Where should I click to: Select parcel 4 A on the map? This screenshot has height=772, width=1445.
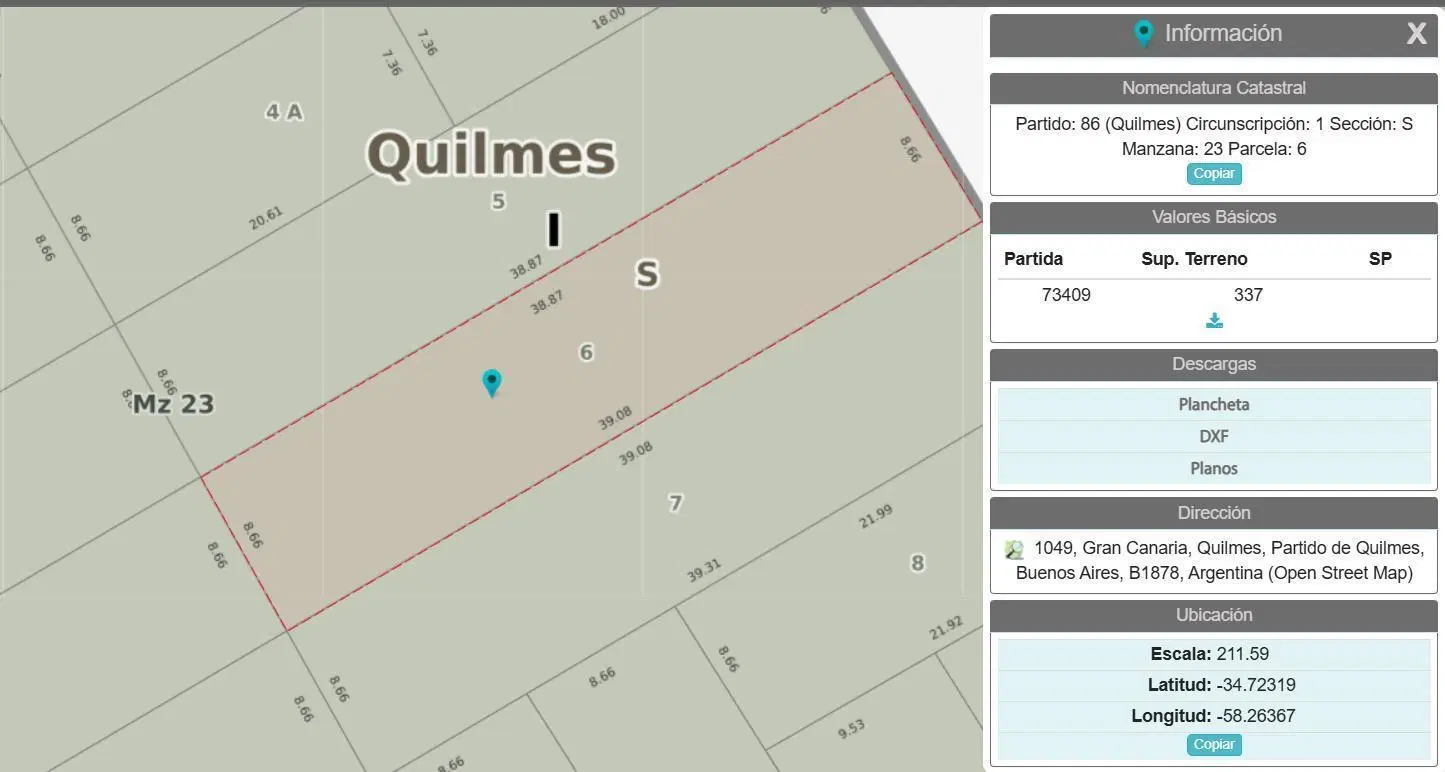point(284,112)
